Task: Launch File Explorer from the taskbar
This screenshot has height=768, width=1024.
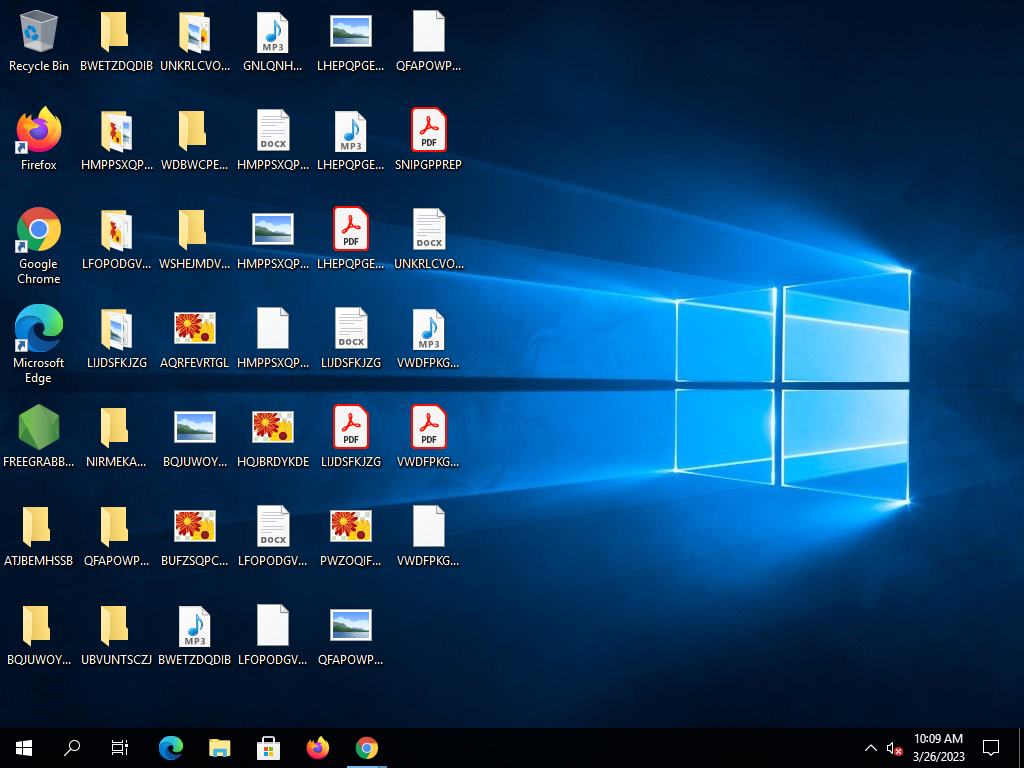Action: pos(220,747)
